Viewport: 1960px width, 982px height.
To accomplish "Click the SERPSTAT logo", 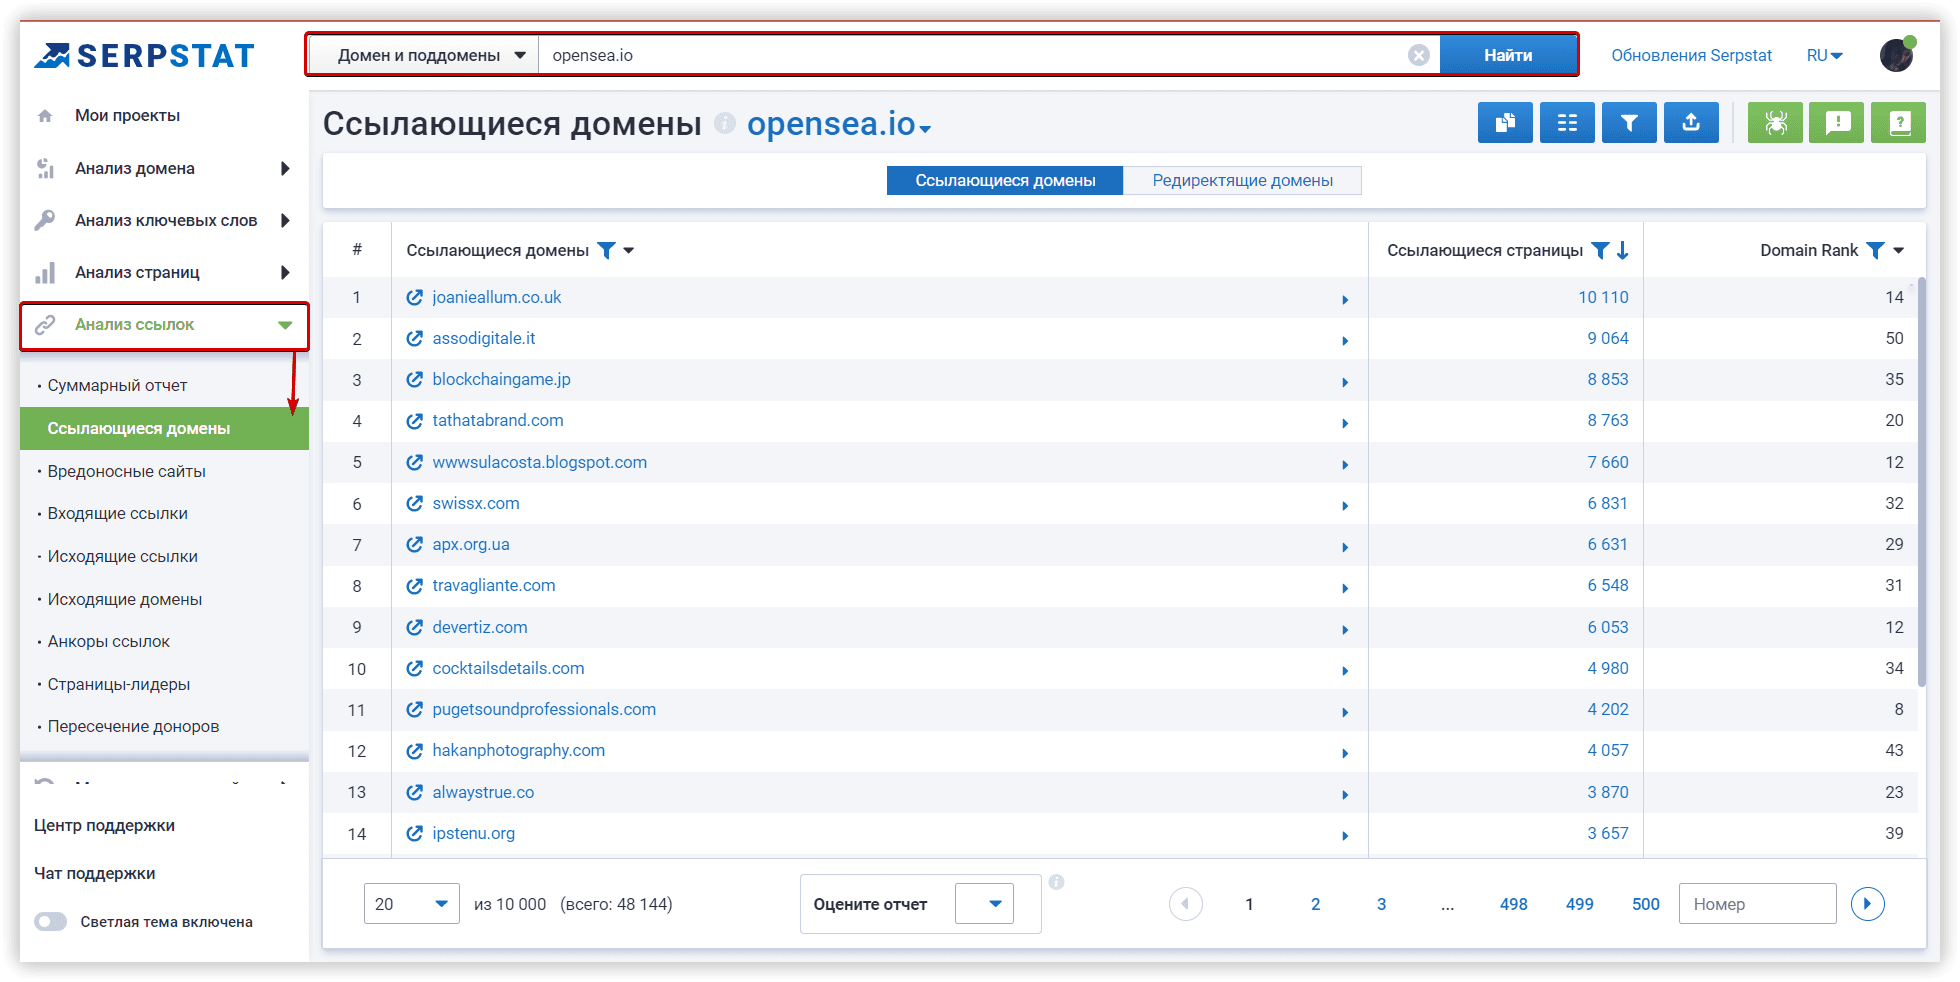I will [x=145, y=55].
